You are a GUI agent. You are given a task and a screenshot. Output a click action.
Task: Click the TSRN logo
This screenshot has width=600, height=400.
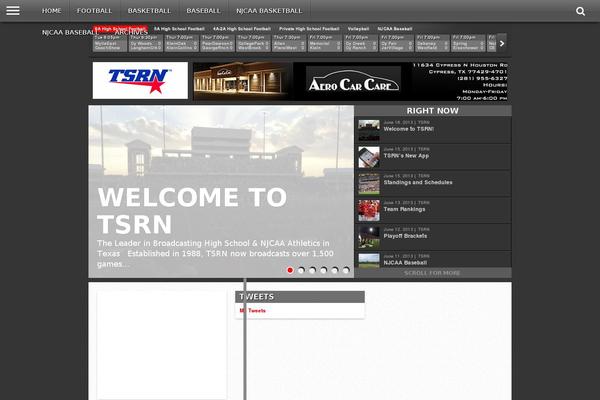140,80
